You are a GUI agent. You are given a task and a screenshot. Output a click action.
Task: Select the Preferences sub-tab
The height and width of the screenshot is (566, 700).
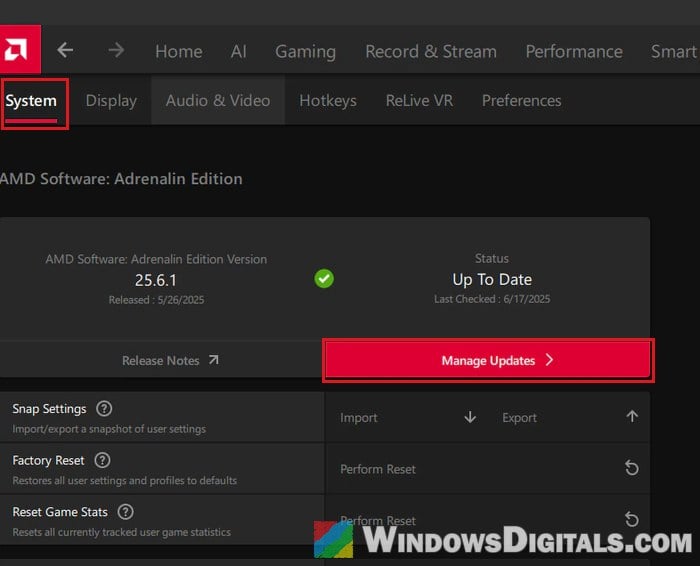pyautogui.click(x=521, y=100)
